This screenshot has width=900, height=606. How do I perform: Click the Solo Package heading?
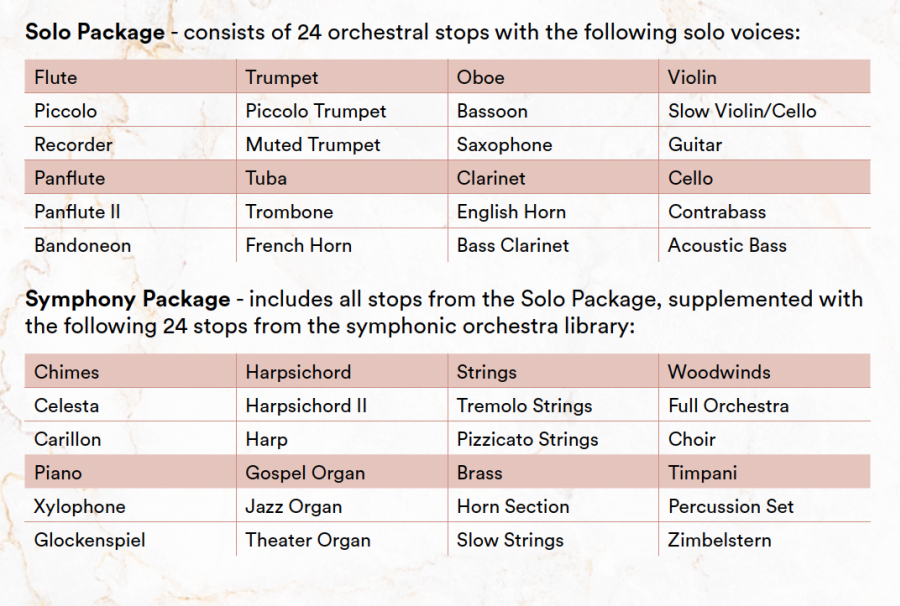(x=95, y=32)
